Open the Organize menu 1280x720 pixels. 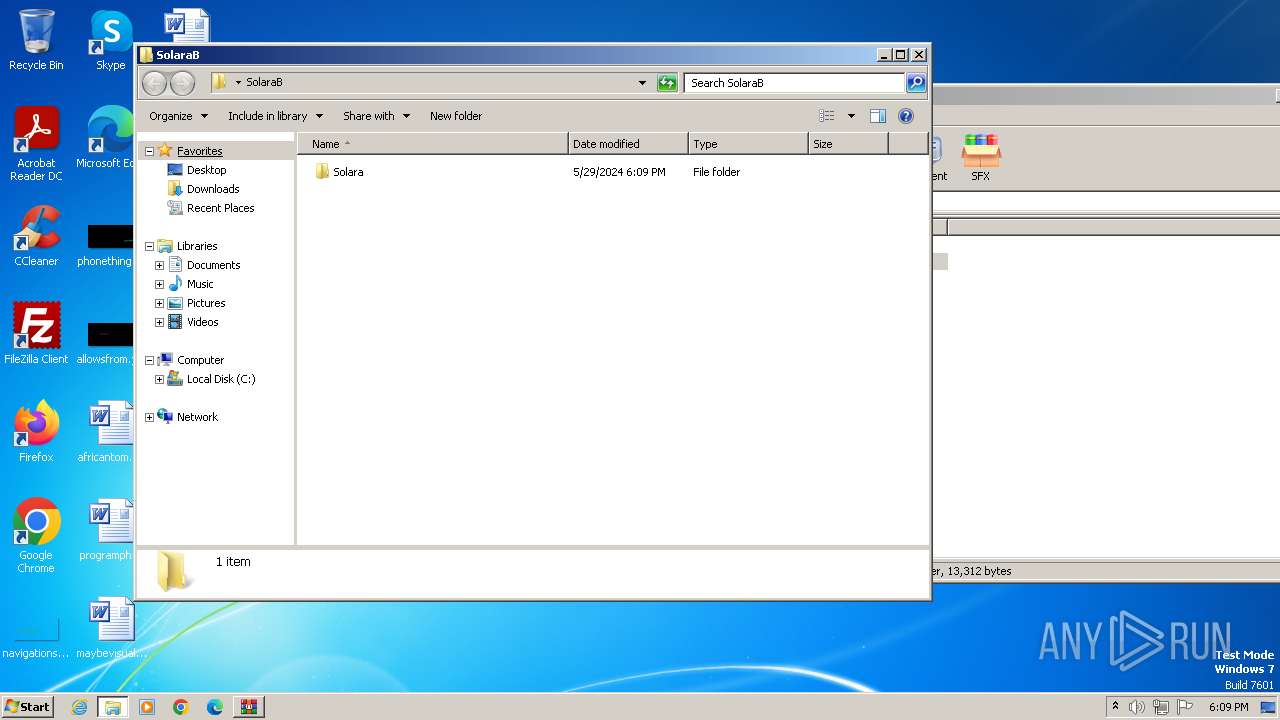tap(178, 116)
